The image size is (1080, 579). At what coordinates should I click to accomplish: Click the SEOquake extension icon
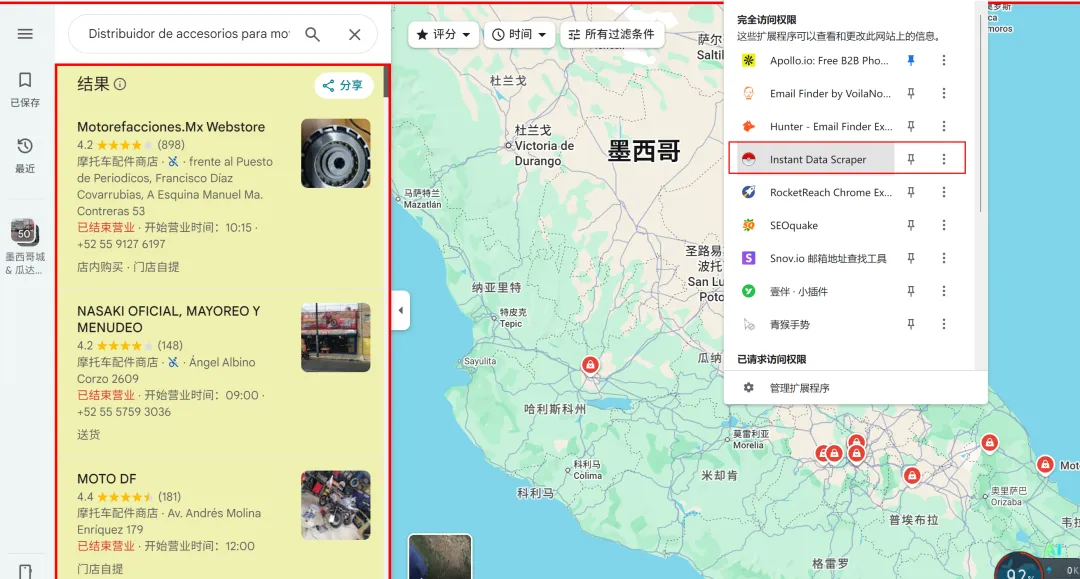[x=749, y=225]
